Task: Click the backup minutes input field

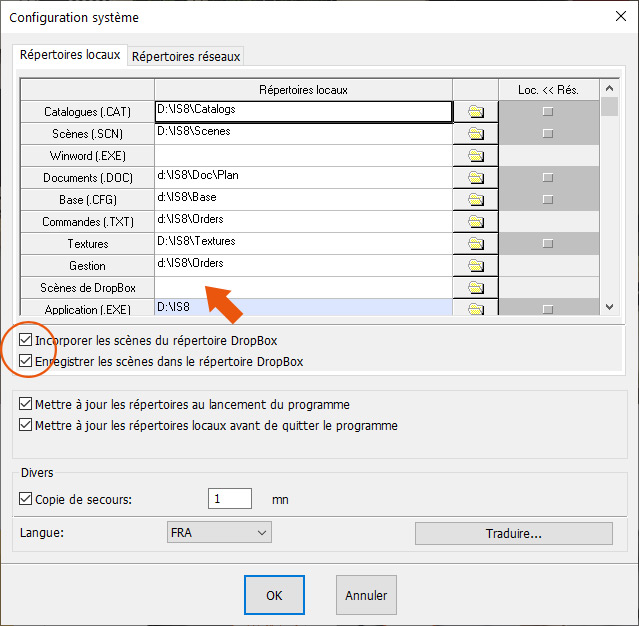Action: 229,499
